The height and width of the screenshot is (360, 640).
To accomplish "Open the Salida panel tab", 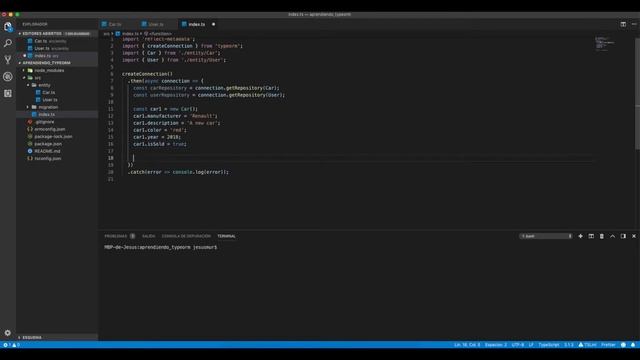I will pos(149,236).
